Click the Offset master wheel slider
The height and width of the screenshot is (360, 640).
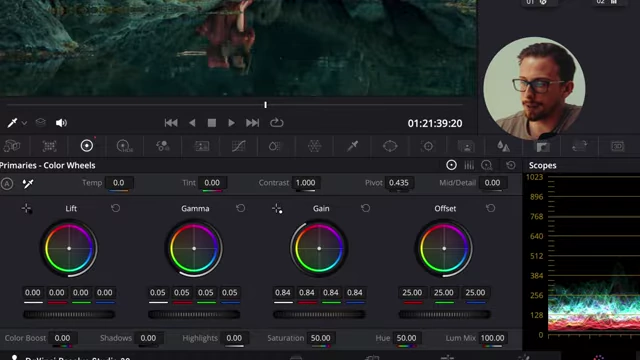point(444,314)
